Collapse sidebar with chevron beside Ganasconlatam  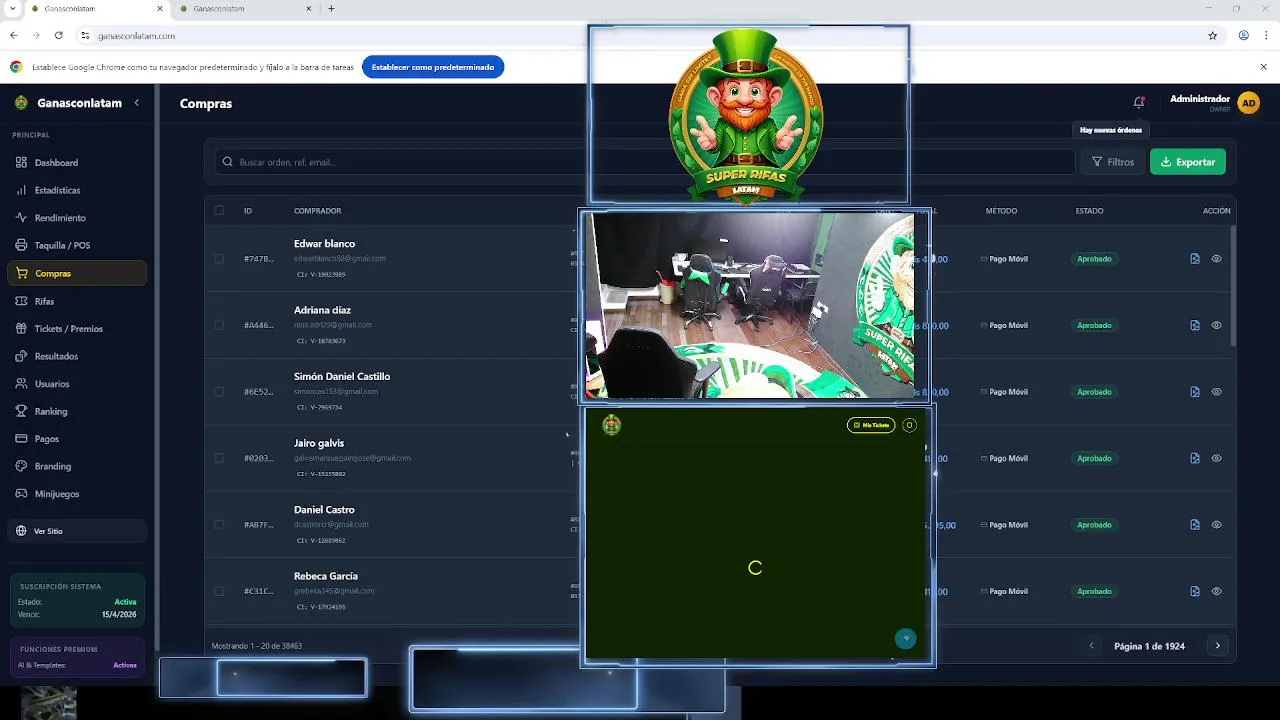point(137,103)
